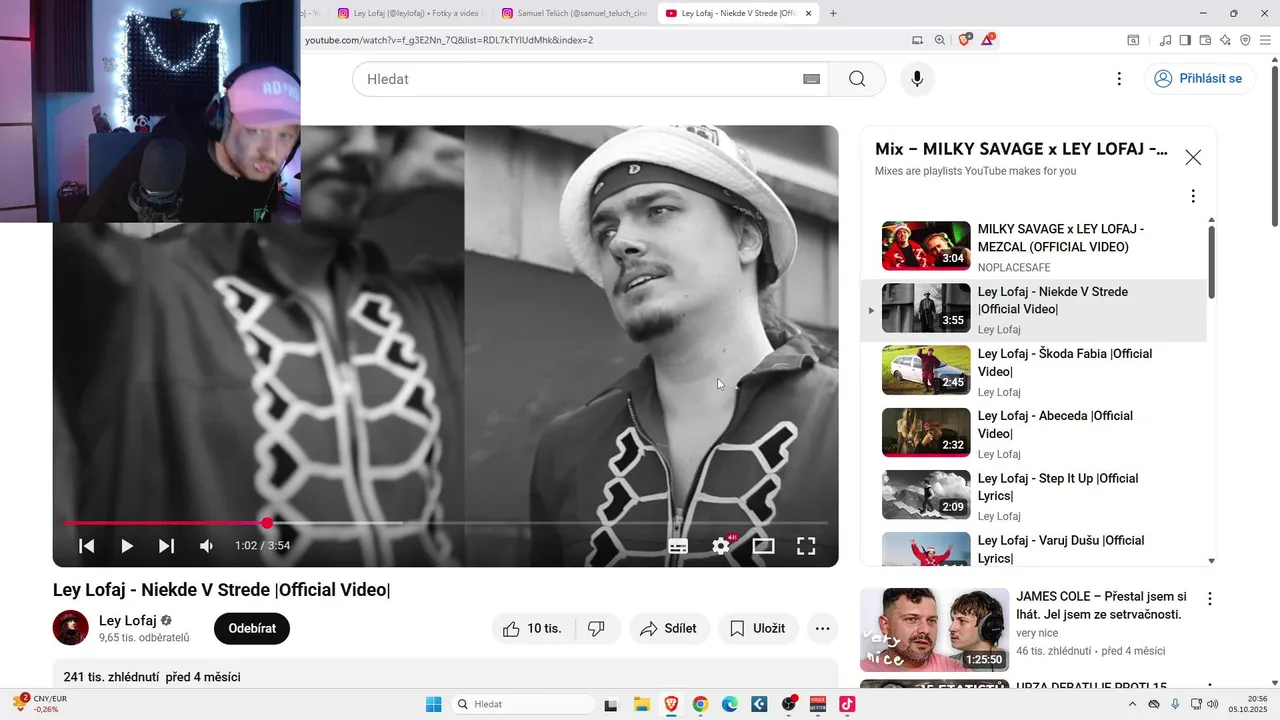Run search with the magnifier button
Viewport: 1280px width, 720px height.
point(857,79)
